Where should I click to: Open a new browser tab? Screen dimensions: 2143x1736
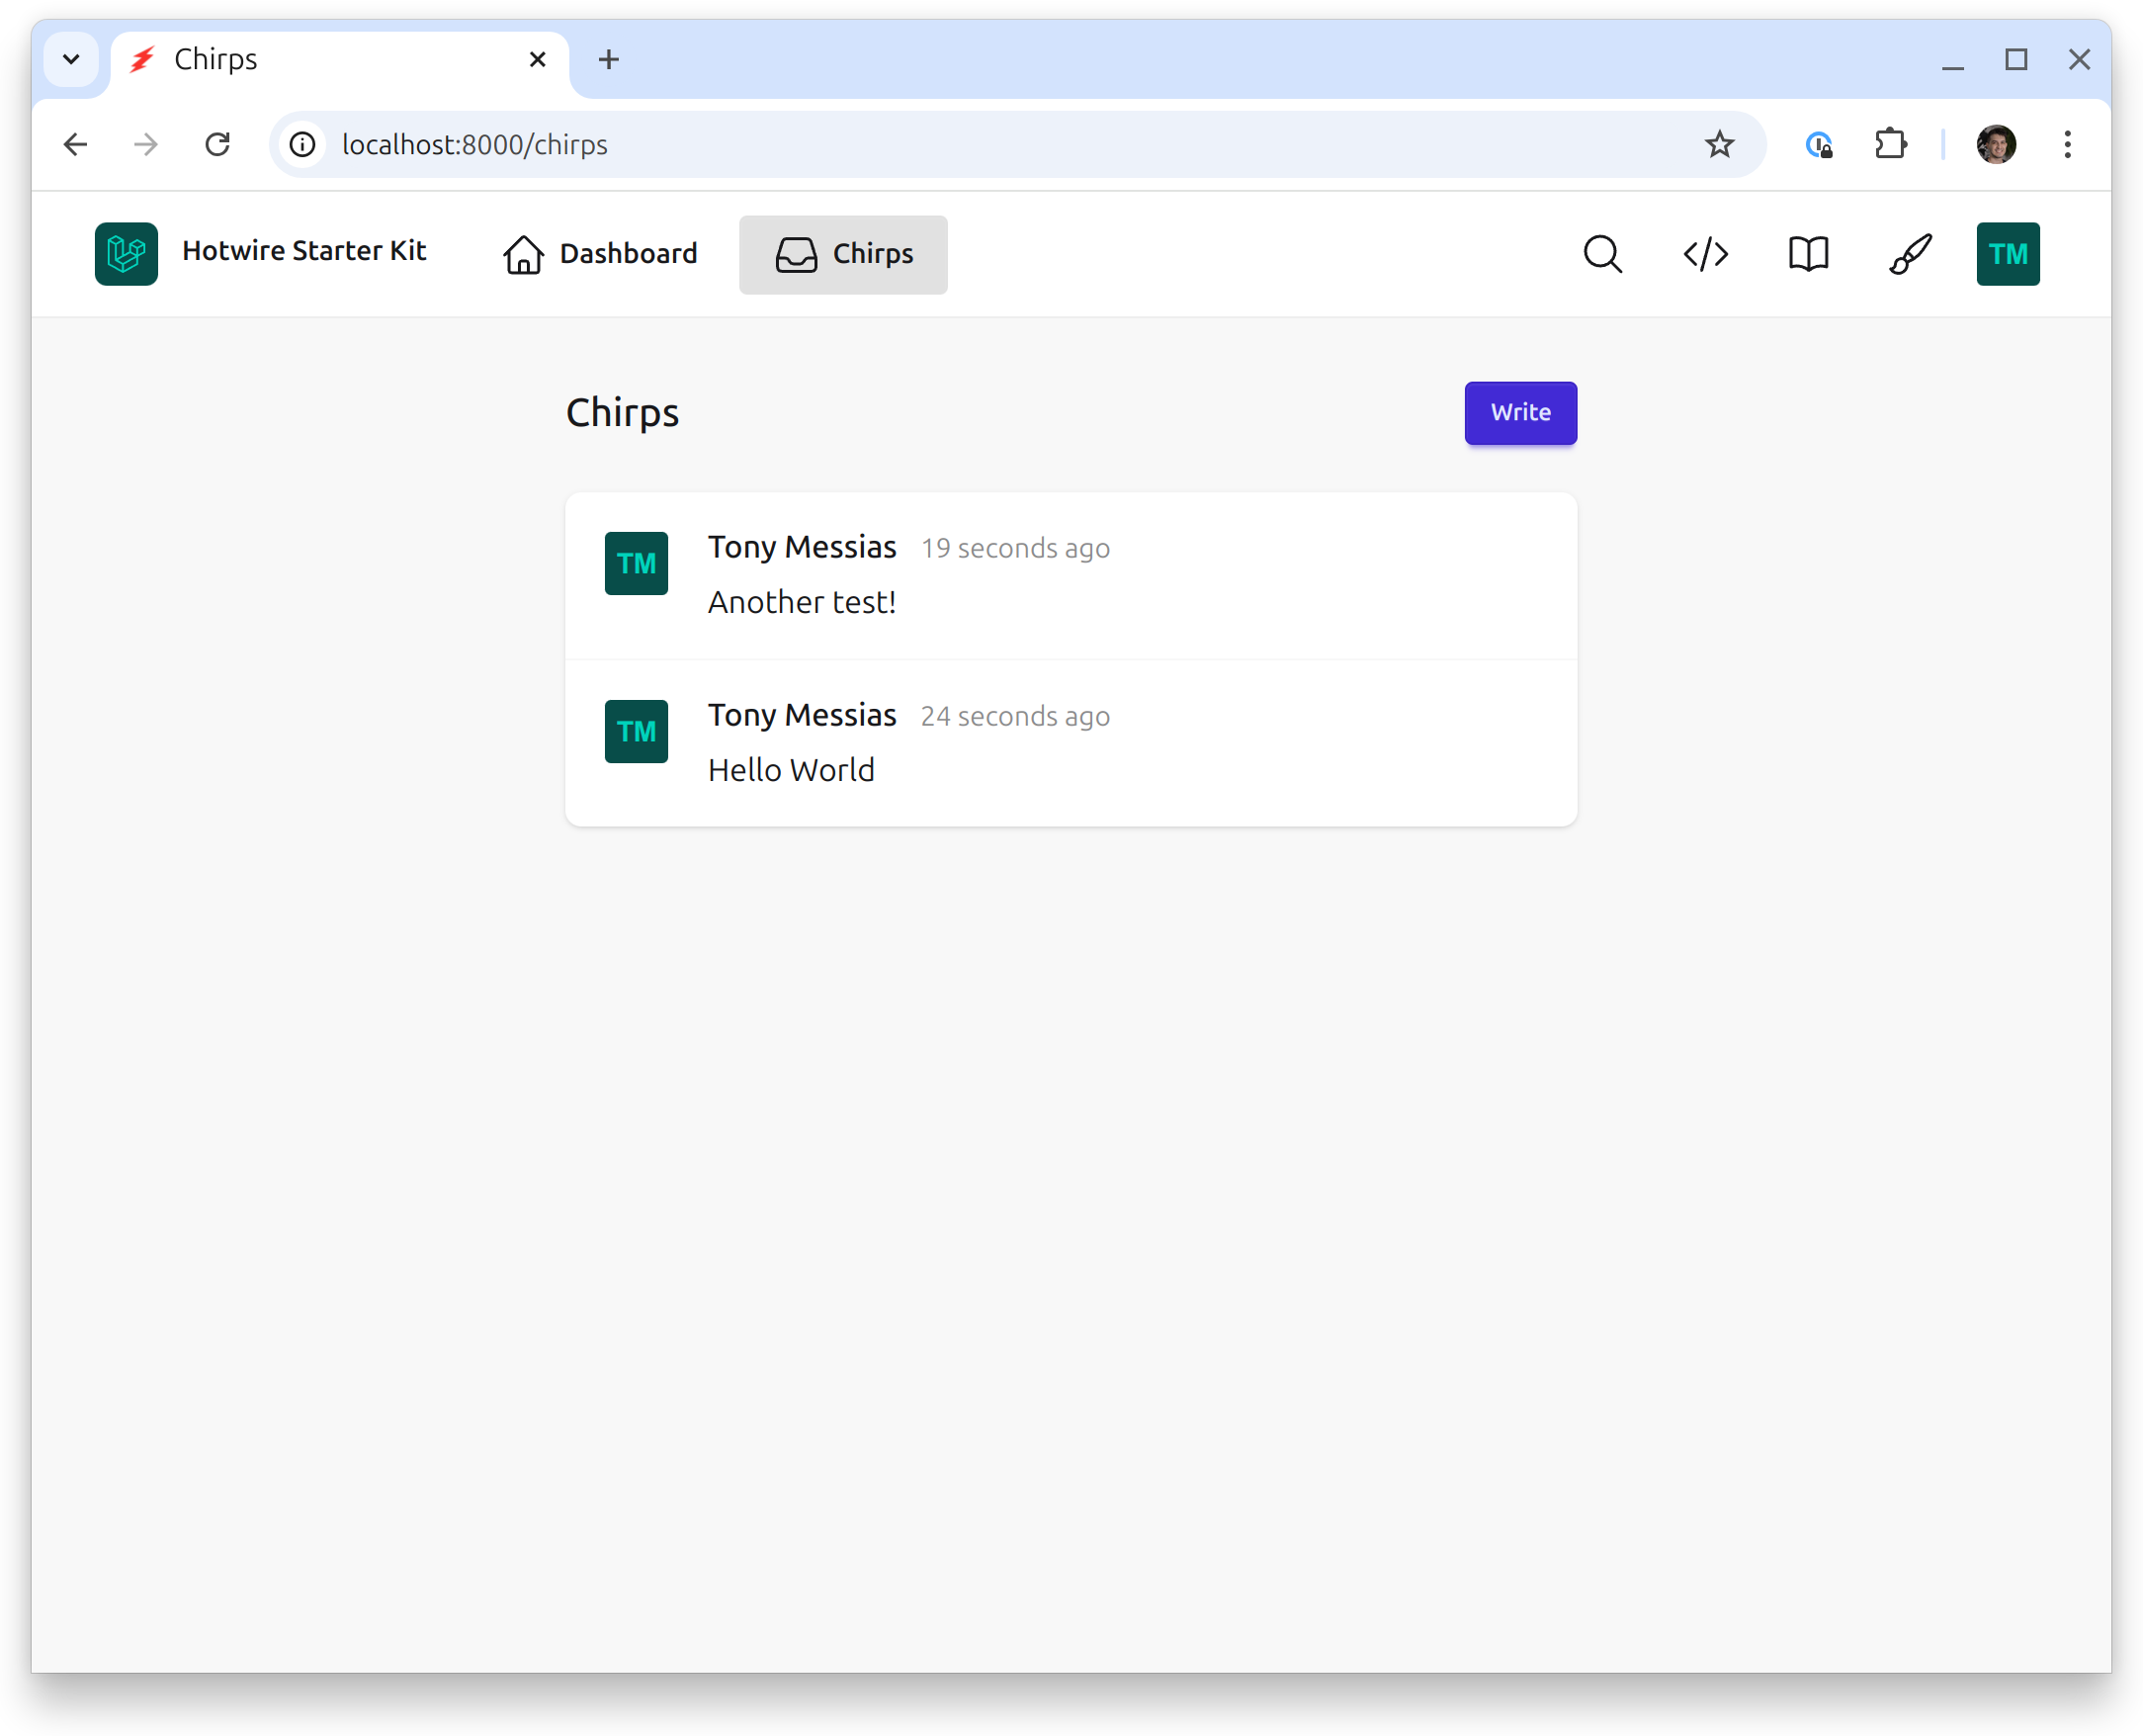click(x=608, y=60)
